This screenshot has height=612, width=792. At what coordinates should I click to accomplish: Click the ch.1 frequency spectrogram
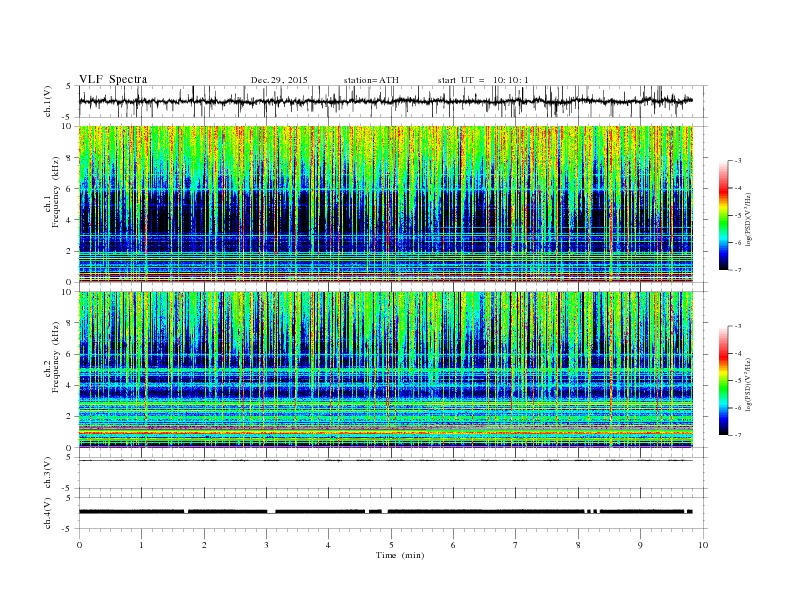(x=386, y=204)
